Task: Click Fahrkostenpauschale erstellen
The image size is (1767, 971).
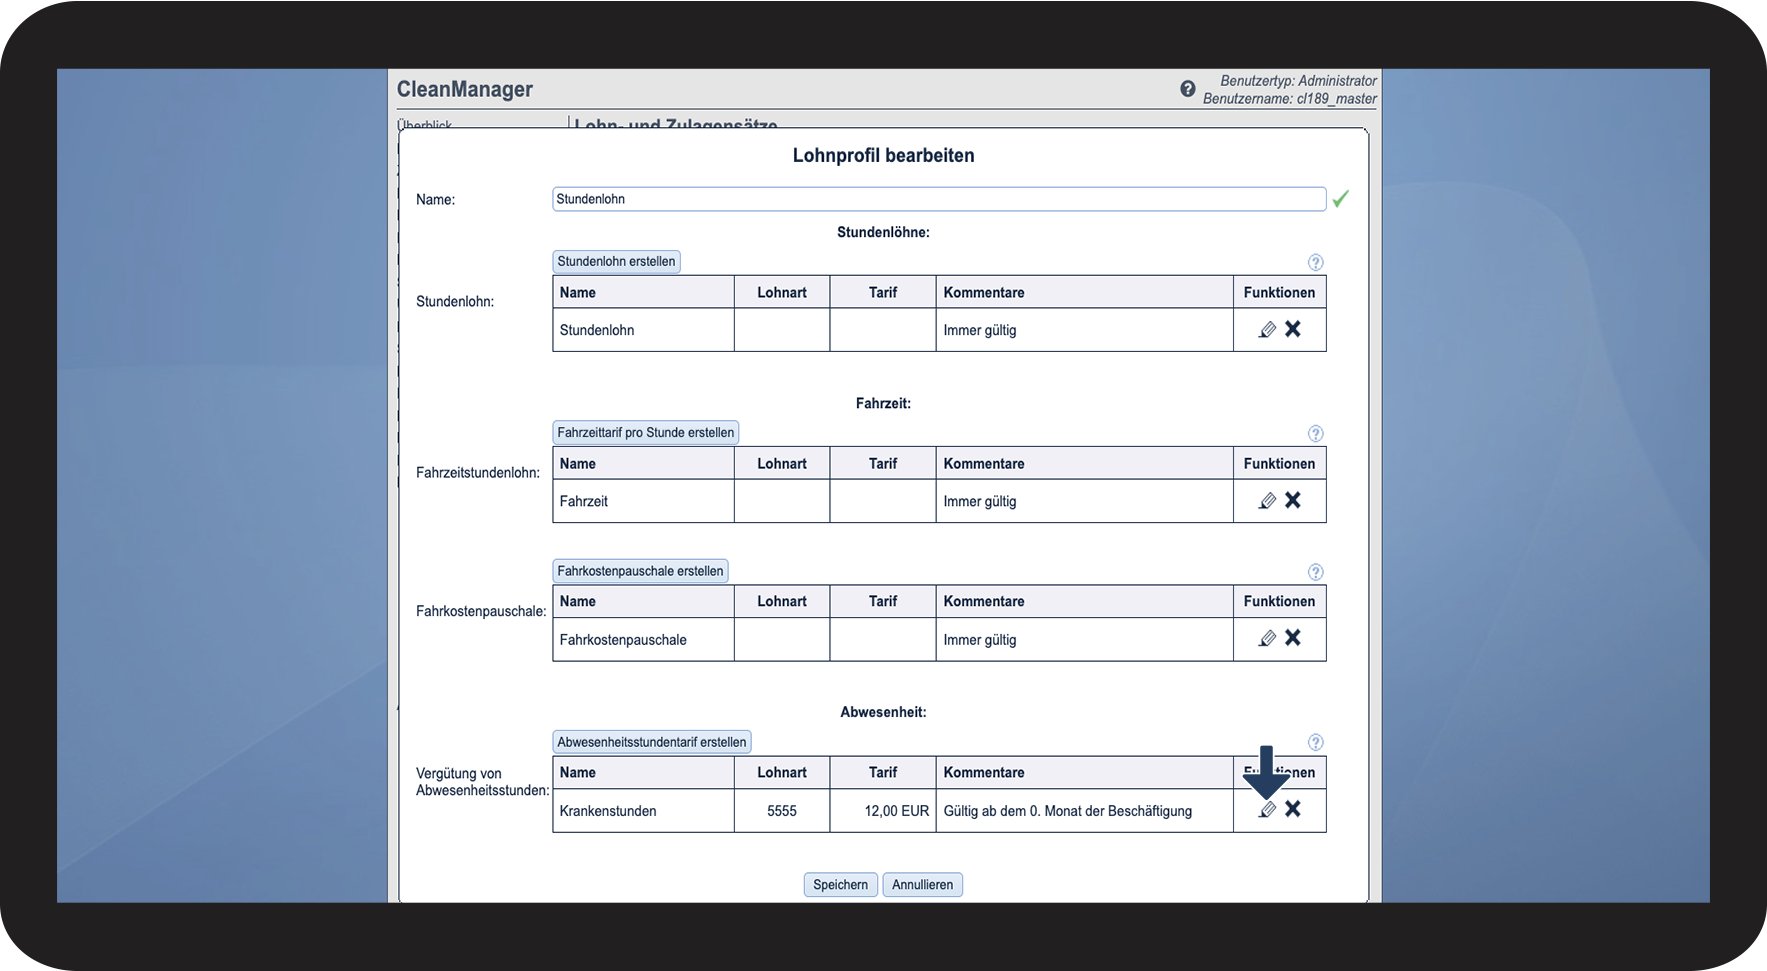Action: (640, 571)
